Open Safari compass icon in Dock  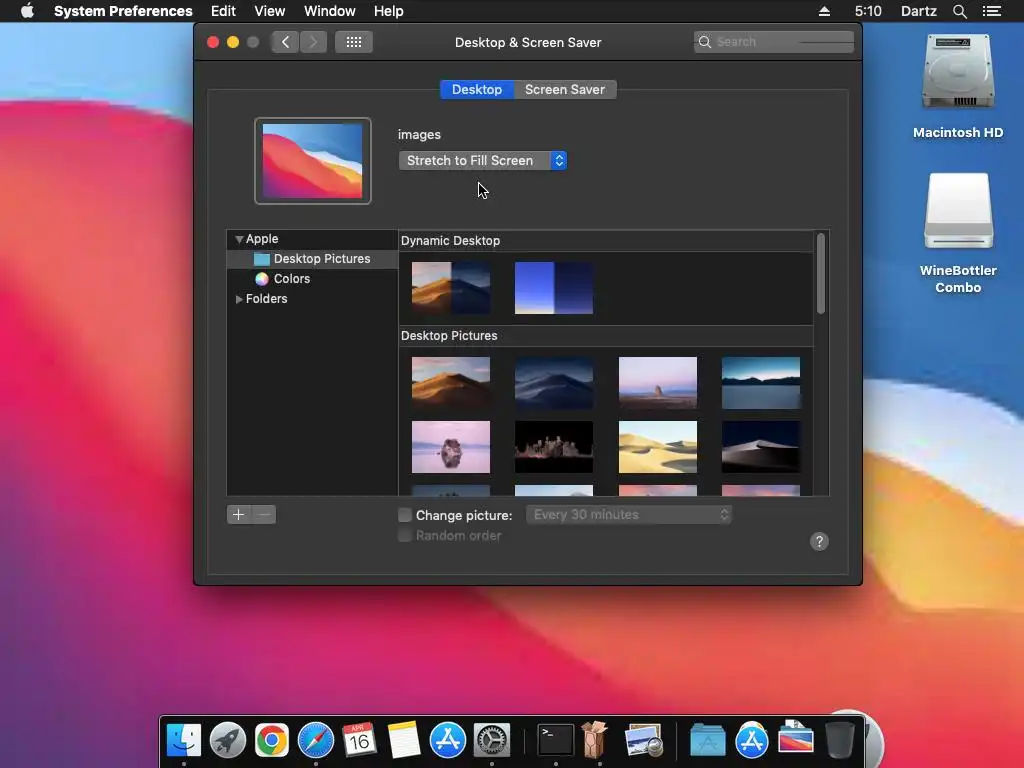(x=315, y=740)
